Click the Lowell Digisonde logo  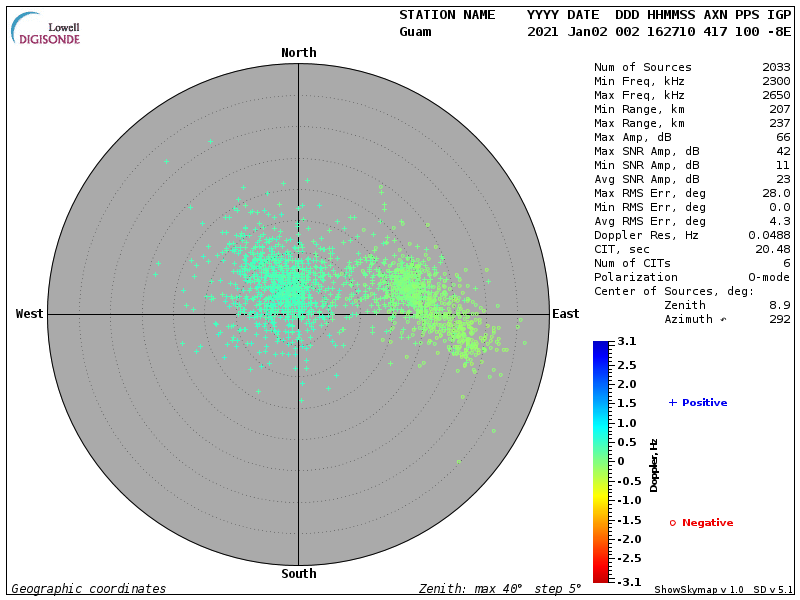pyautogui.click(x=47, y=29)
